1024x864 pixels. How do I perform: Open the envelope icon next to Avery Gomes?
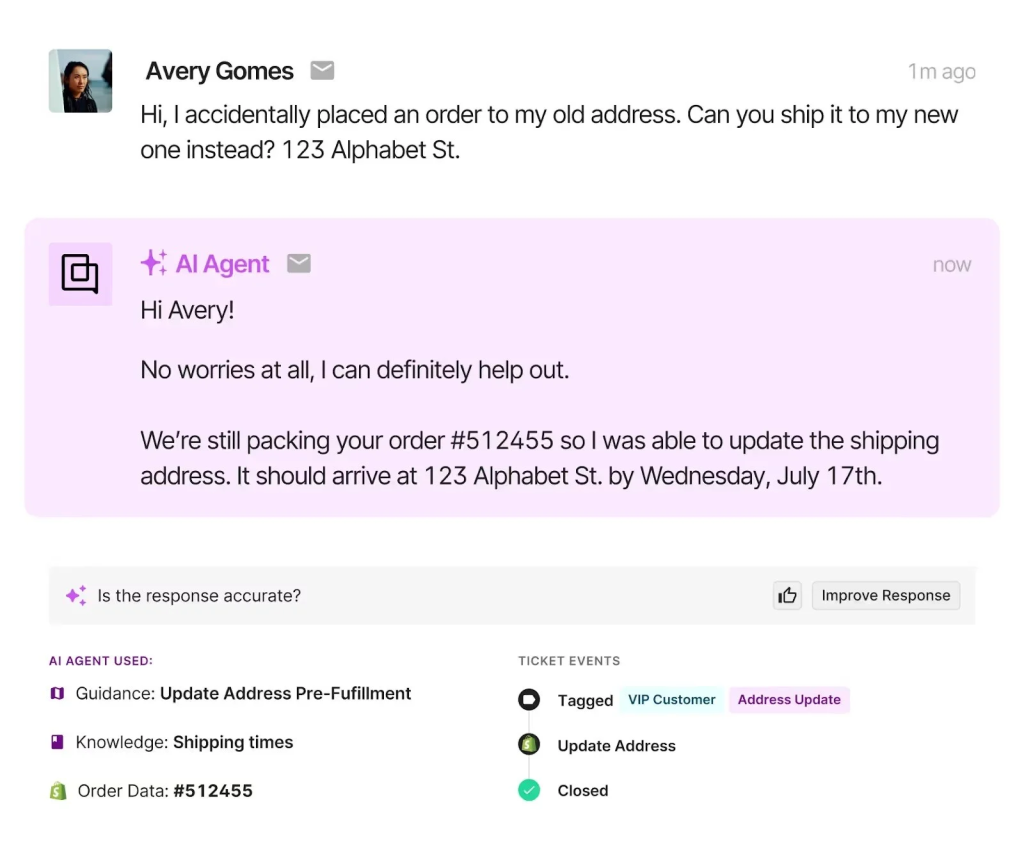pyautogui.click(x=322, y=71)
